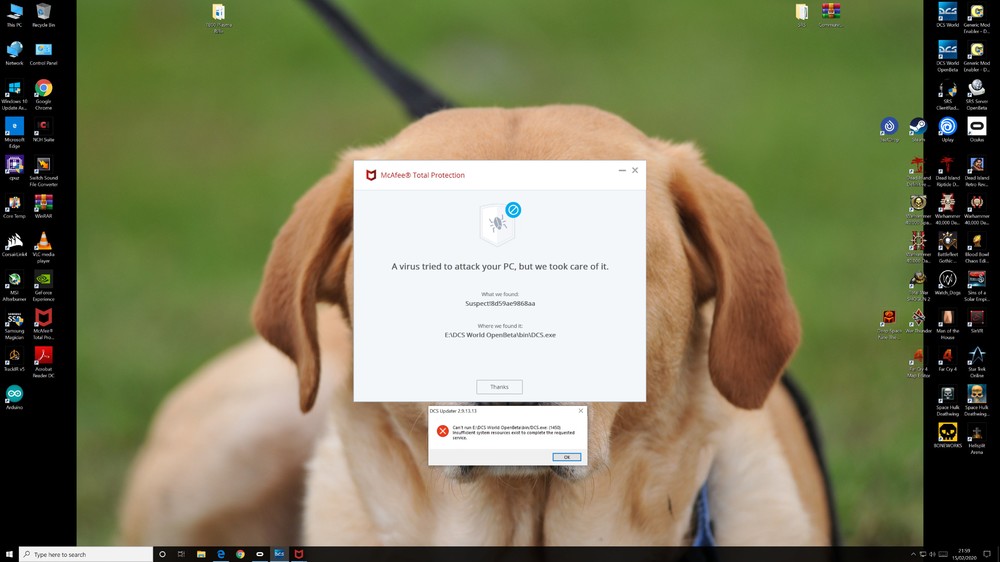Screen dimensions: 1000x562
Task: Select the Google Chrome desktop shortcut
Action: pyautogui.click(x=43, y=95)
